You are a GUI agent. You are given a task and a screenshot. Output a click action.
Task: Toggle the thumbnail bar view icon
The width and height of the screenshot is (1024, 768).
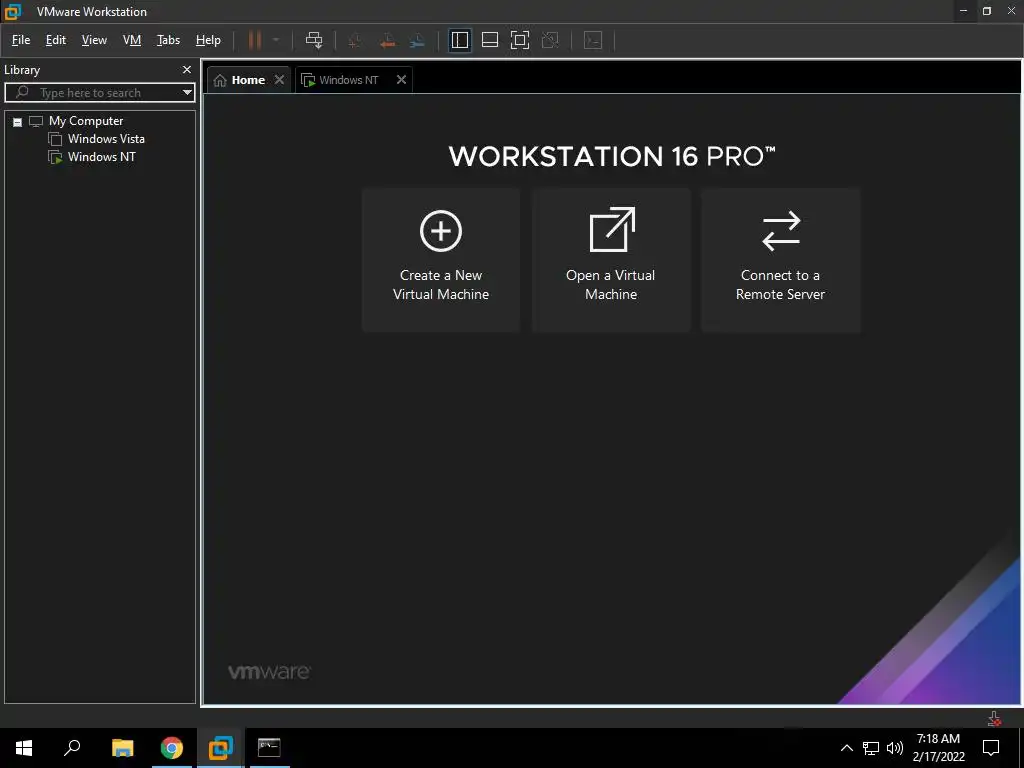(490, 40)
